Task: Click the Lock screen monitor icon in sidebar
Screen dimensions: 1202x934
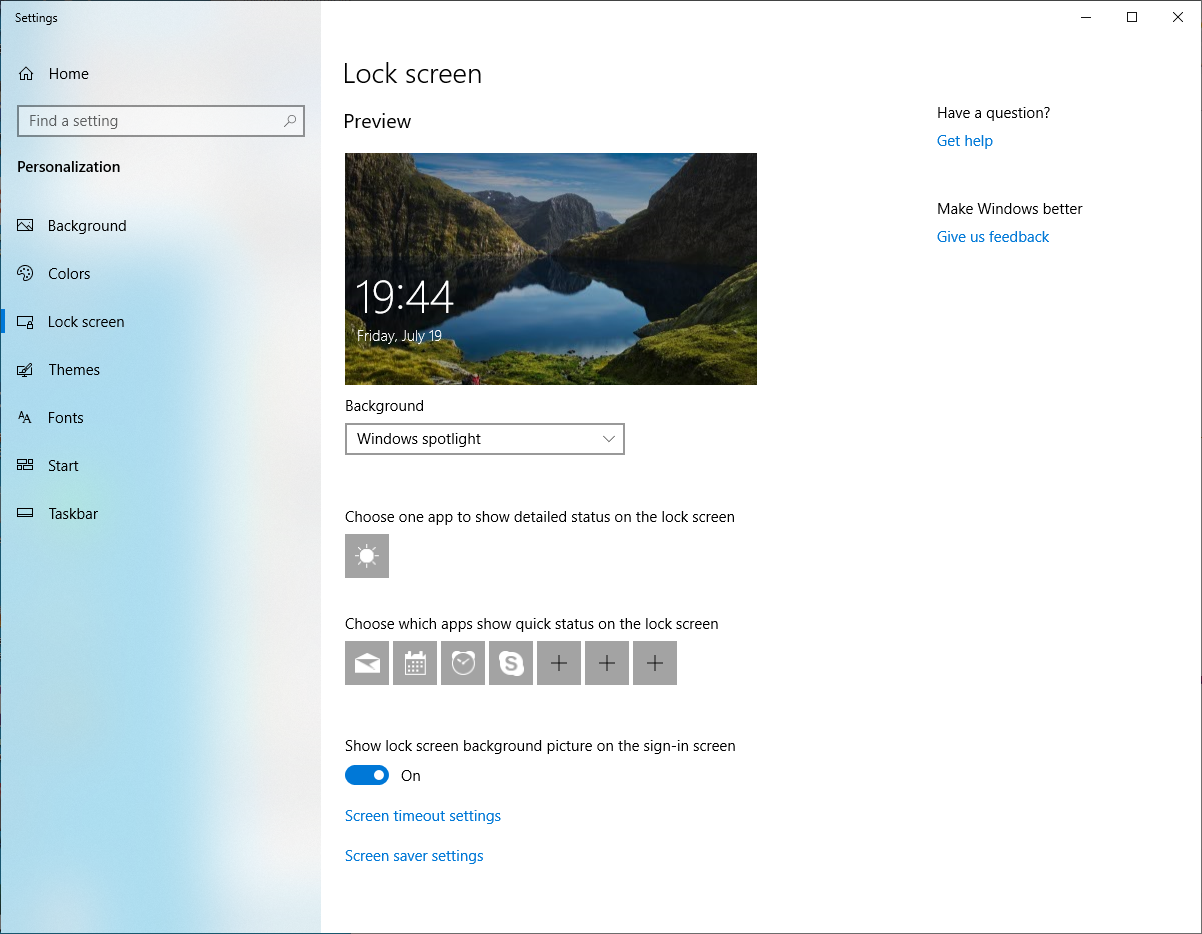Action: 26,322
